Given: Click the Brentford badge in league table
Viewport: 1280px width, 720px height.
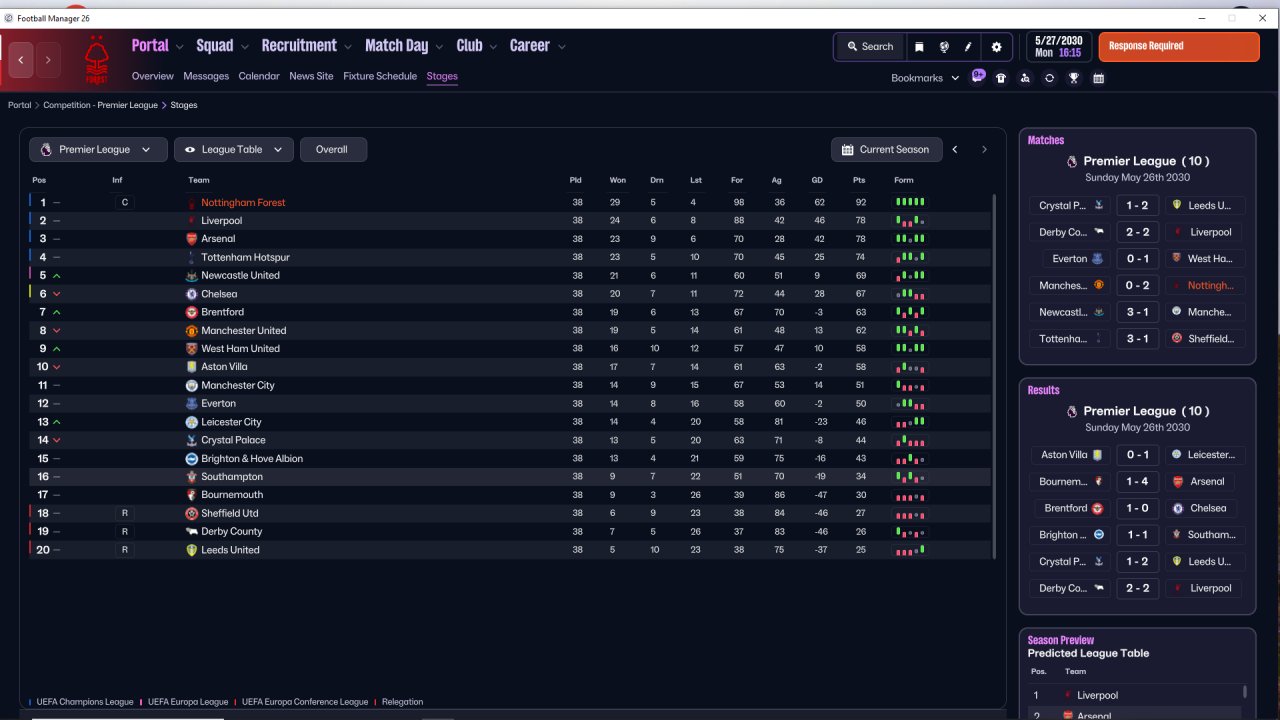Looking at the screenshot, I should [192, 312].
